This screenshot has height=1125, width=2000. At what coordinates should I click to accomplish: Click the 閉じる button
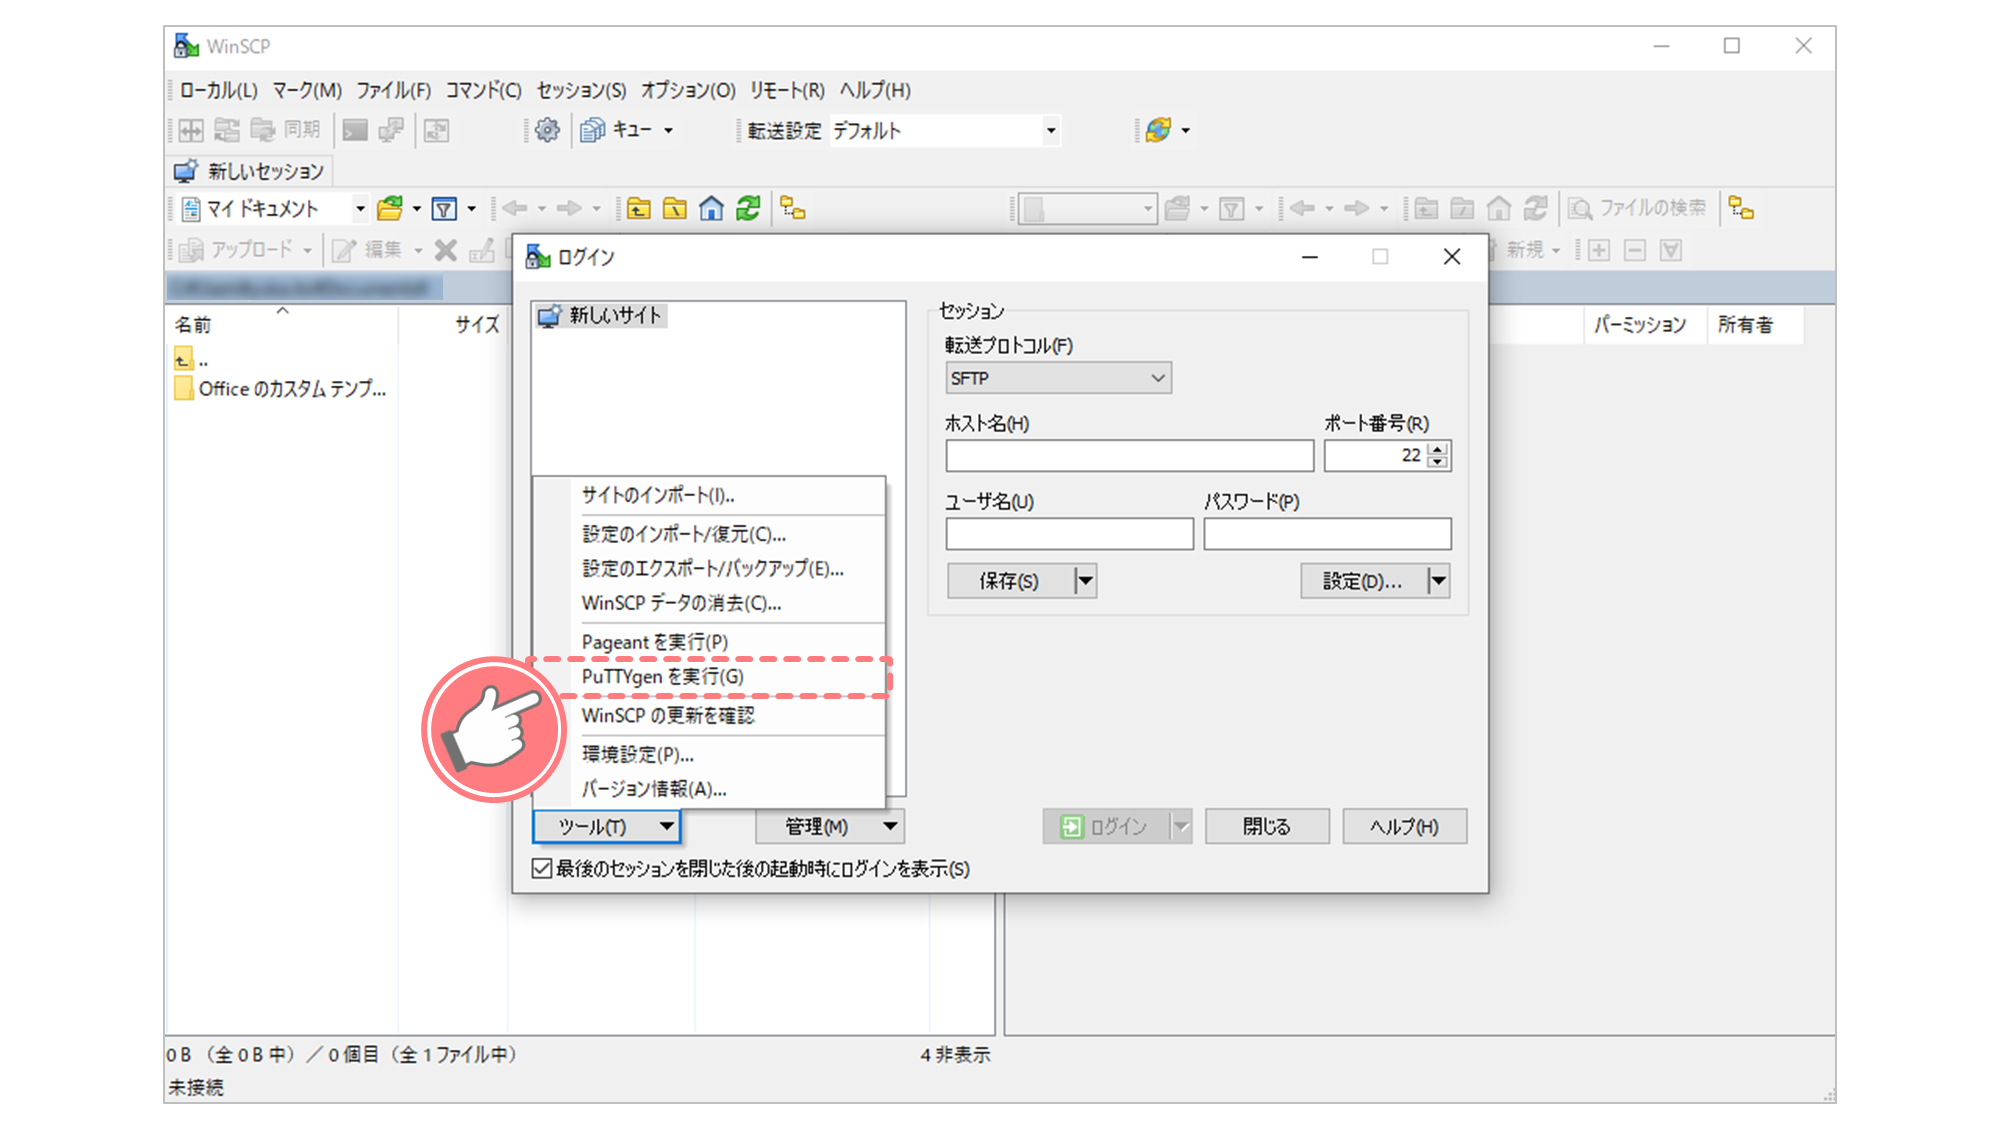(x=1267, y=827)
